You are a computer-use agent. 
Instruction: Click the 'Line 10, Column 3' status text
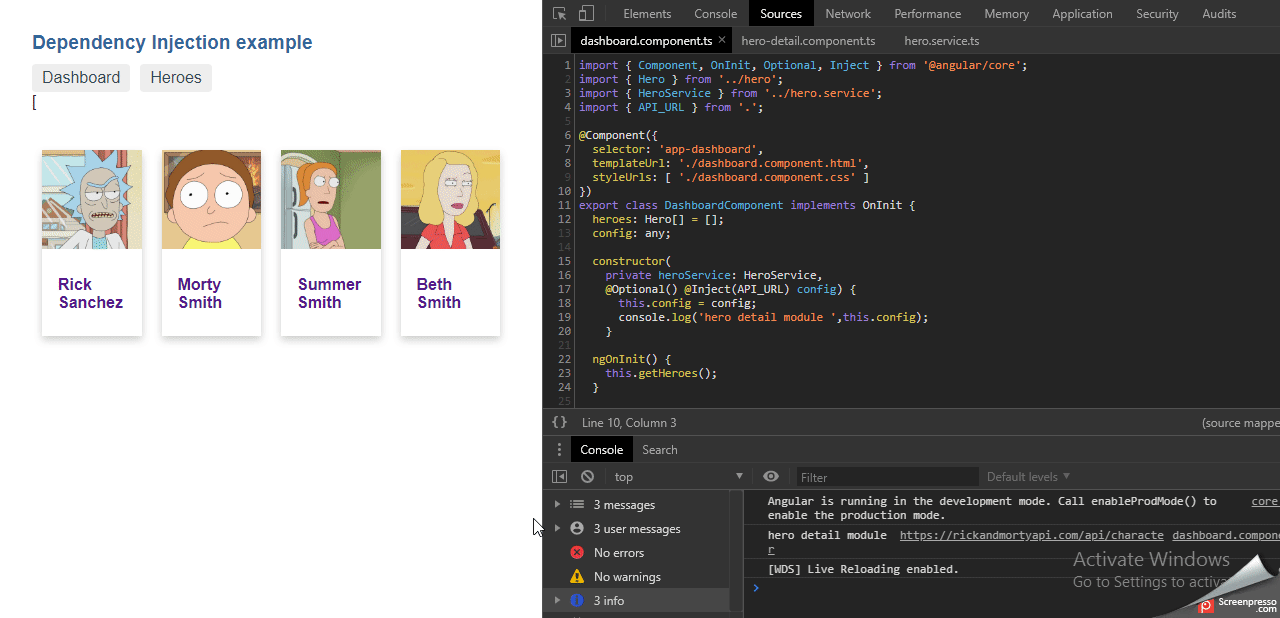(629, 423)
